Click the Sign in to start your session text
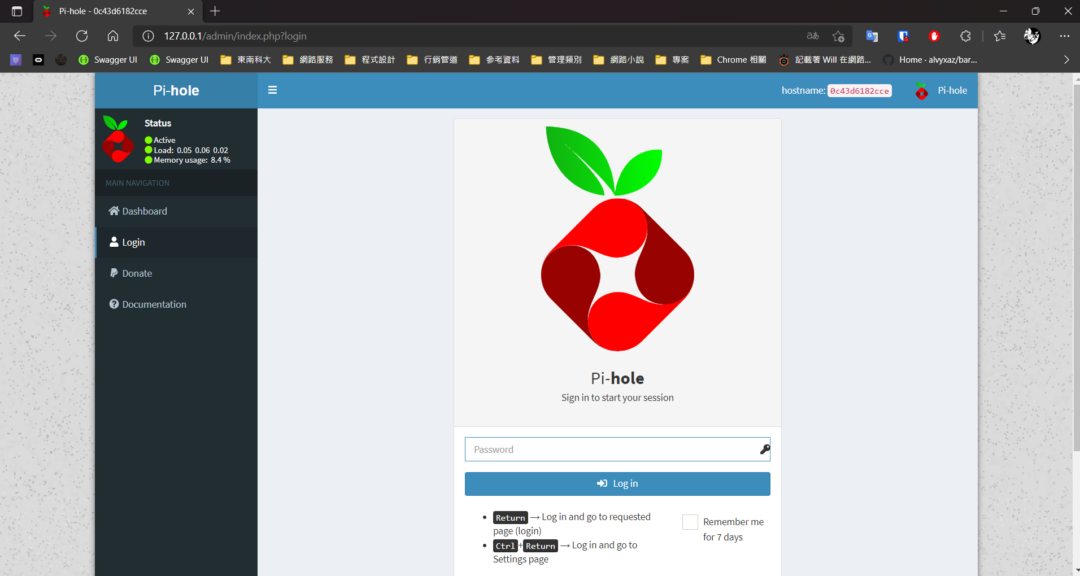 coord(617,398)
